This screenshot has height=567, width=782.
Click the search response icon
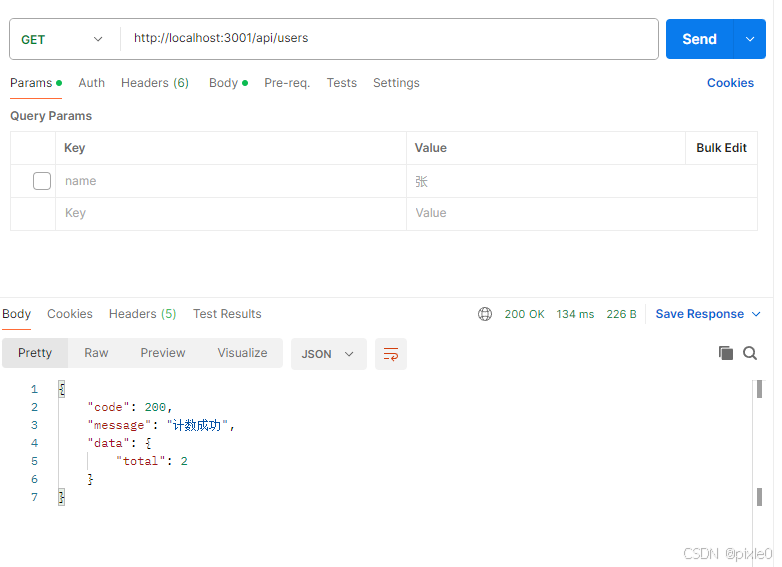click(750, 353)
